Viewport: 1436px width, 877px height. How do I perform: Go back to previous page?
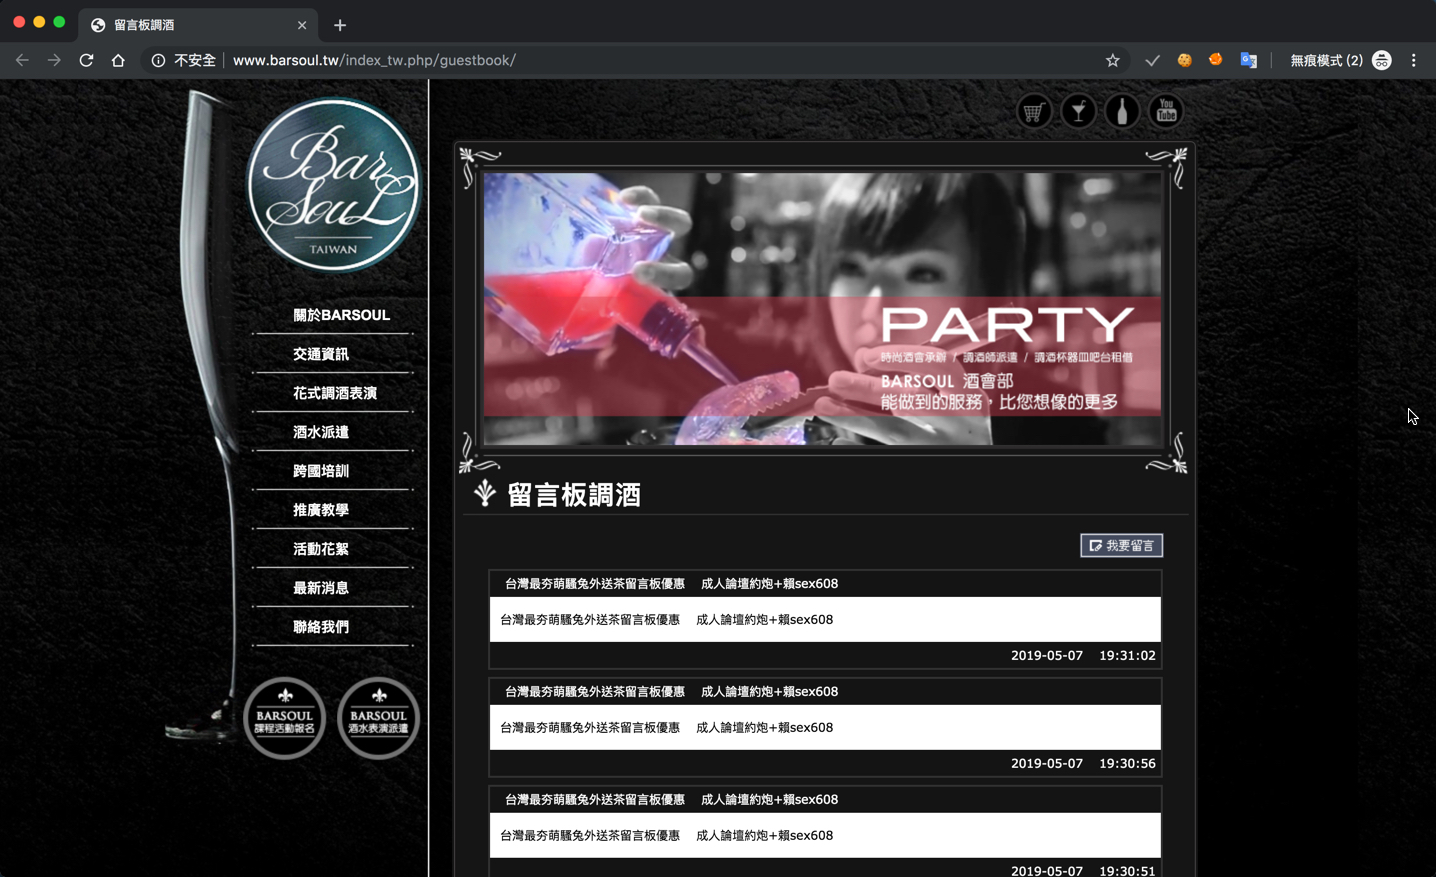[x=22, y=60]
